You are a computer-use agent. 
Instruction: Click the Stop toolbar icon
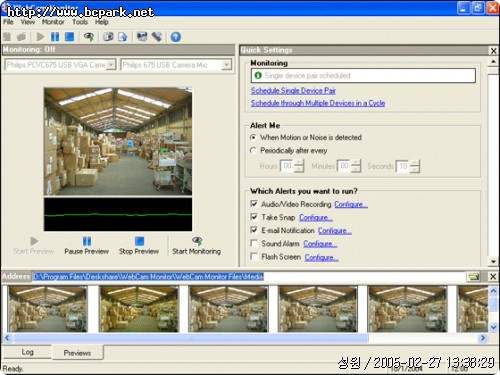[69, 37]
